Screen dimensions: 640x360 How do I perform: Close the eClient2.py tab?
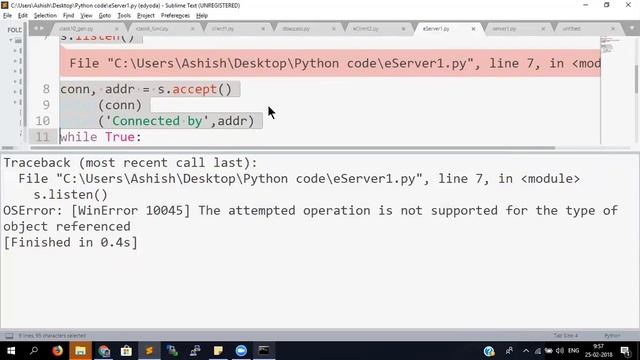tap(403, 29)
